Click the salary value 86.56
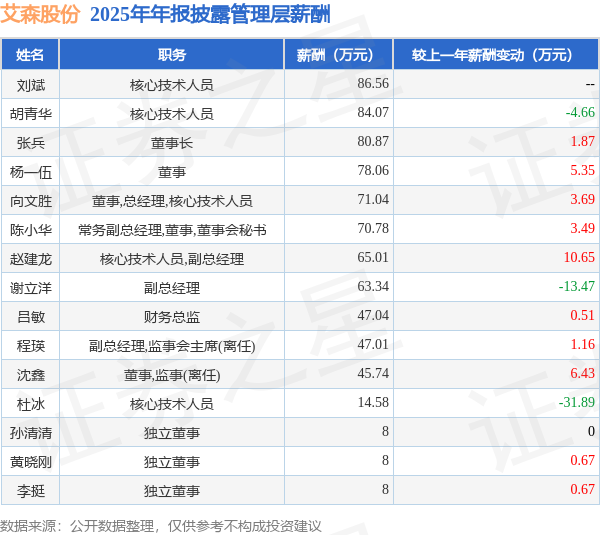This screenshot has height=535, width=600. (x=373, y=83)
